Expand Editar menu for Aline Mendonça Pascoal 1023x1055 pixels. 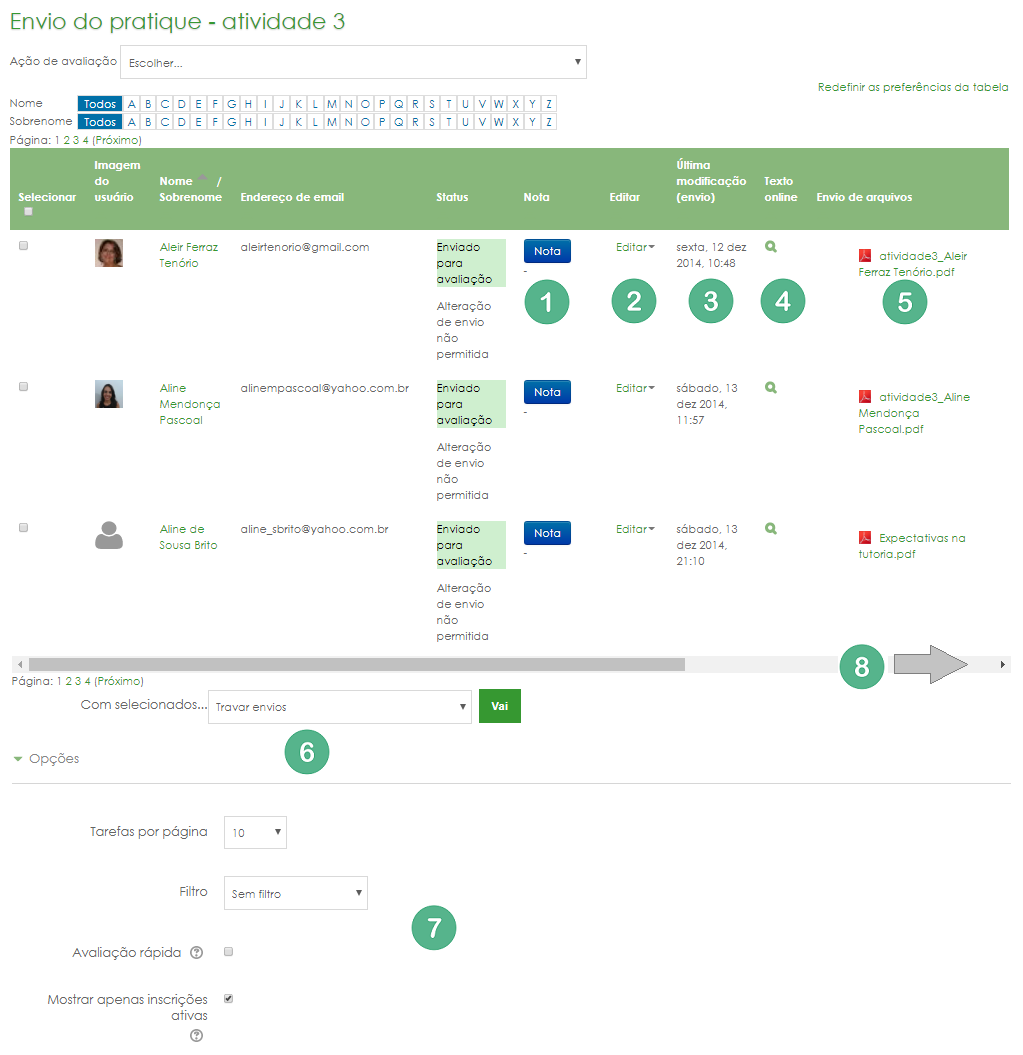point(635,388)
